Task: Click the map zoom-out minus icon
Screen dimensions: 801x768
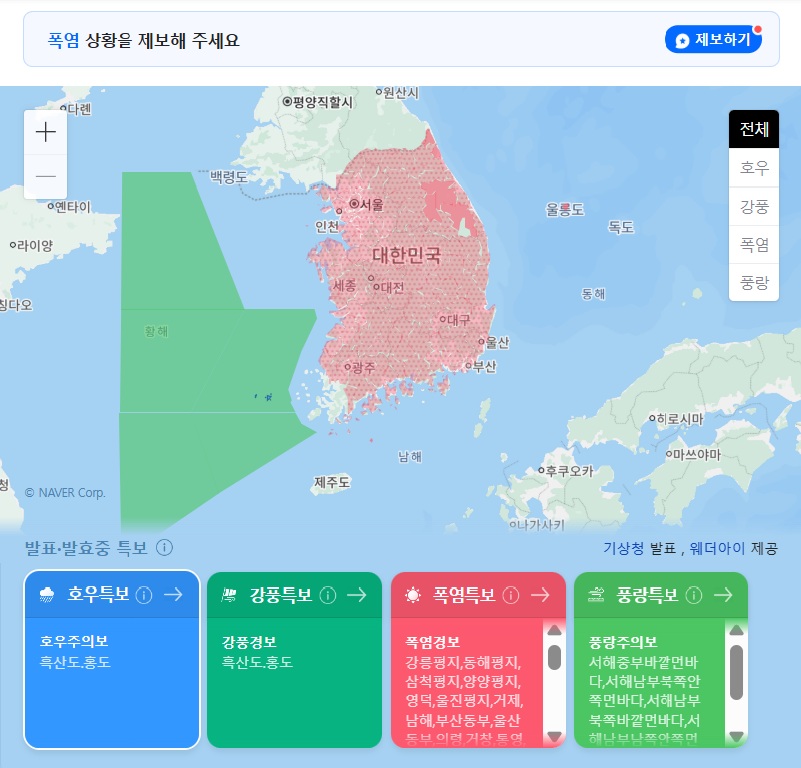Action: point(44,176)
